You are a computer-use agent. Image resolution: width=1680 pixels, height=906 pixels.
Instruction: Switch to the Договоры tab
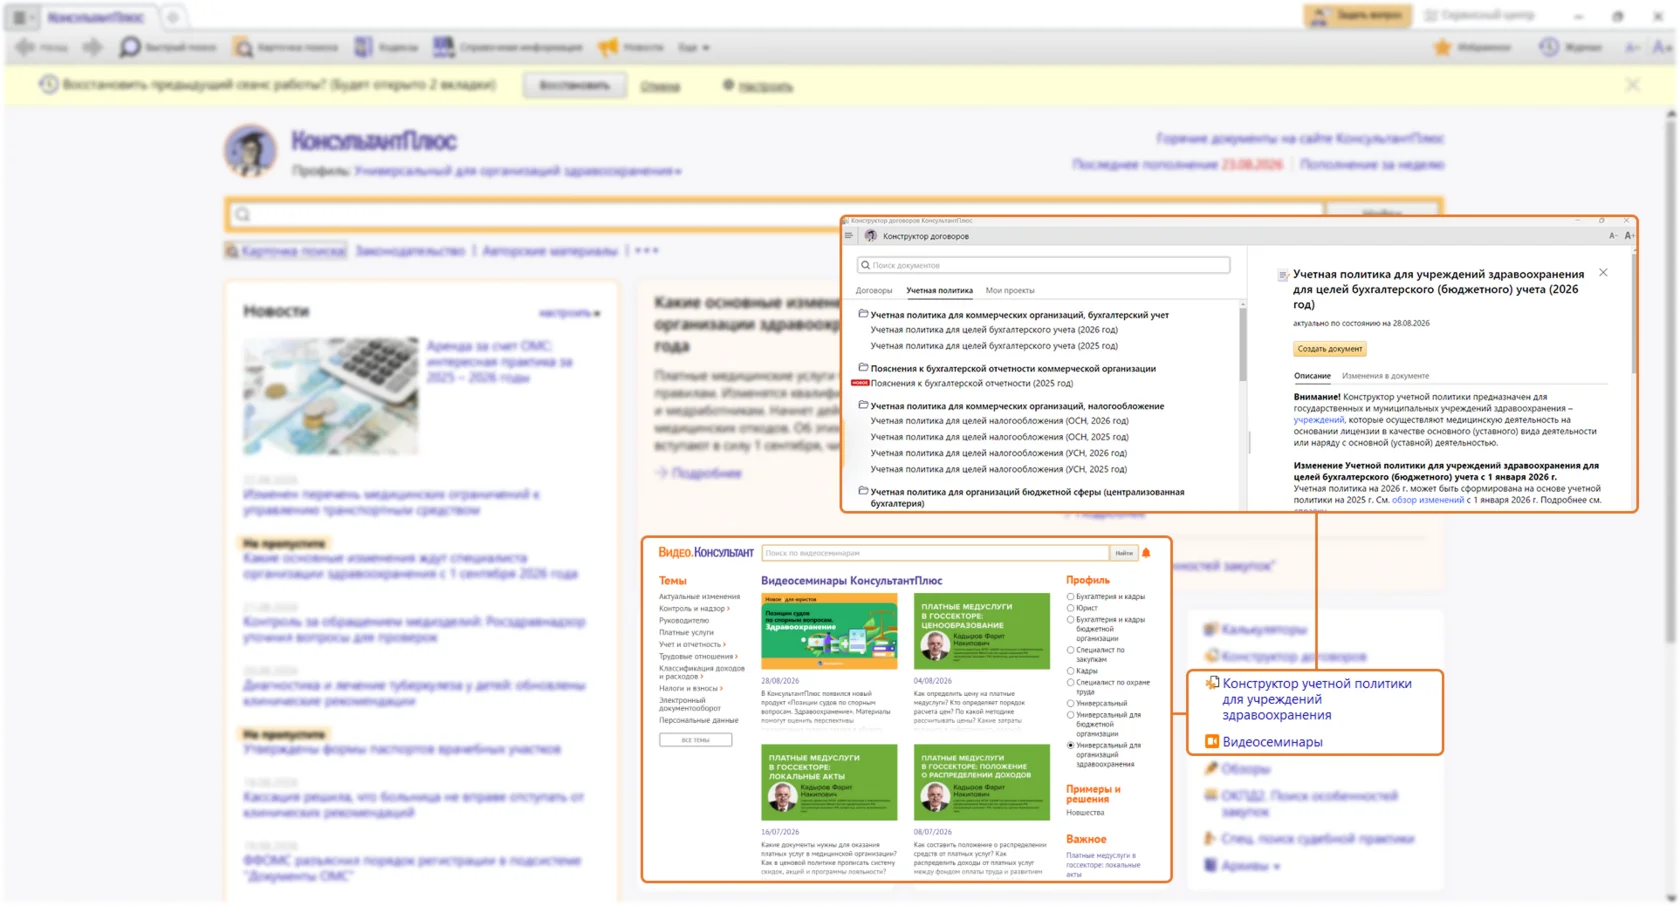coord(874,291)
